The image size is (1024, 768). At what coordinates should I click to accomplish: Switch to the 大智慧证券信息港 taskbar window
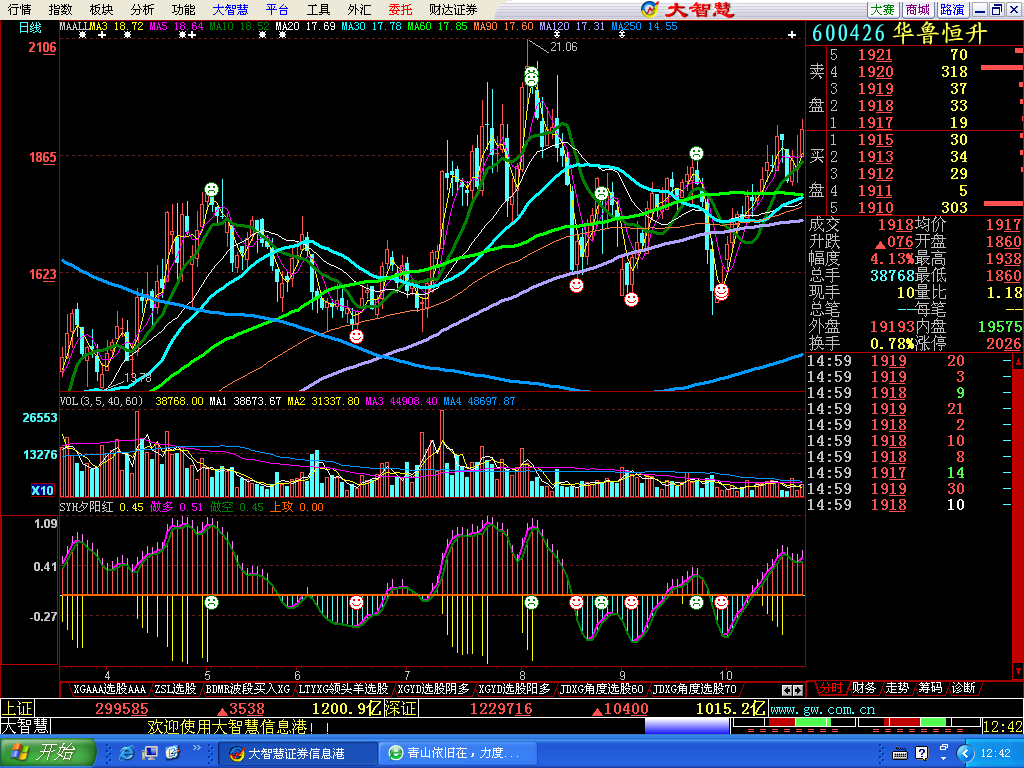(296, 753)
